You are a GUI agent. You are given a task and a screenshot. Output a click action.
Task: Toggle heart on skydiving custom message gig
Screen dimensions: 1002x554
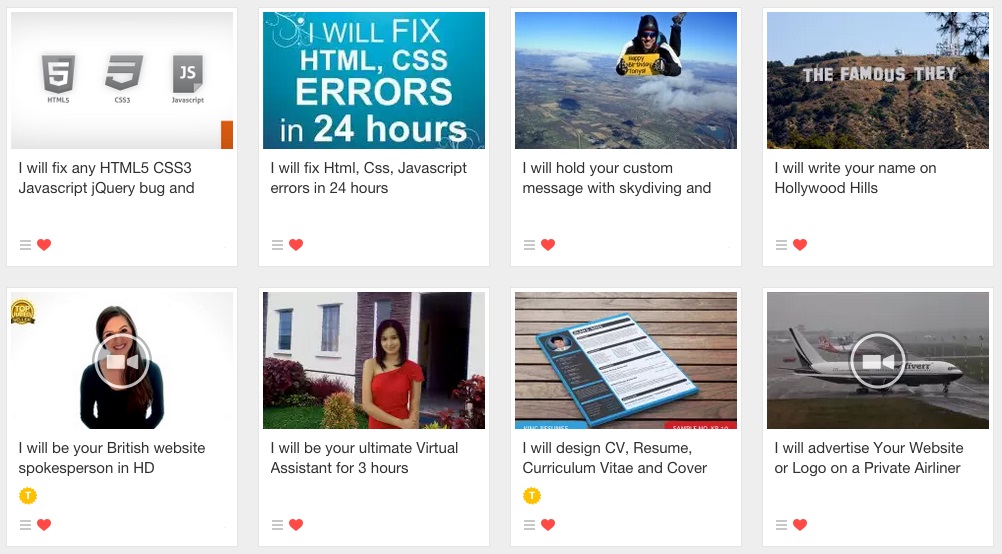[x=548, y=245]
